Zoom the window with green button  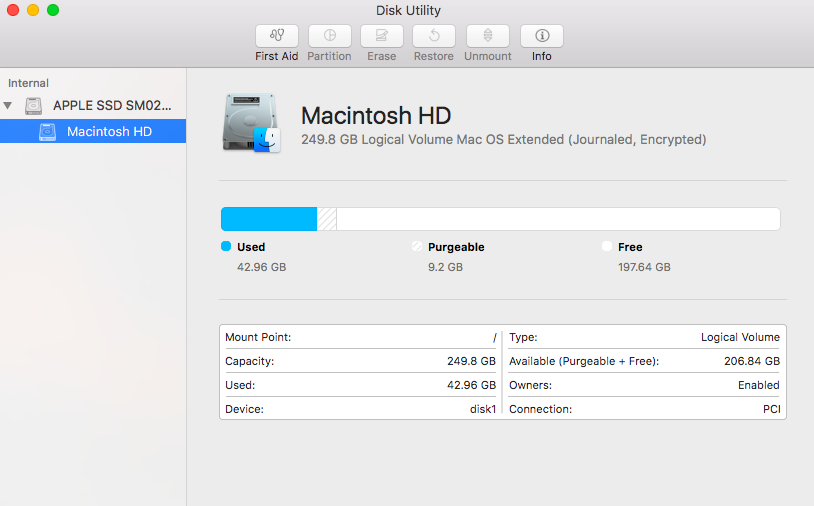point(53,10)
